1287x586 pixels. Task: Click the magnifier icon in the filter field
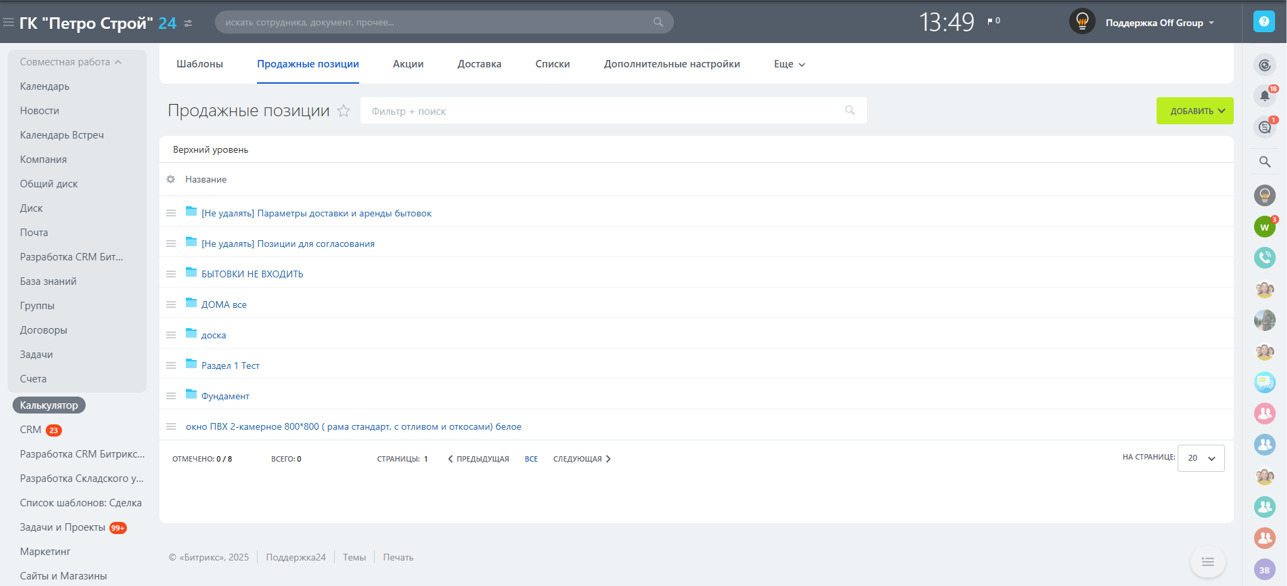(850, 111)
